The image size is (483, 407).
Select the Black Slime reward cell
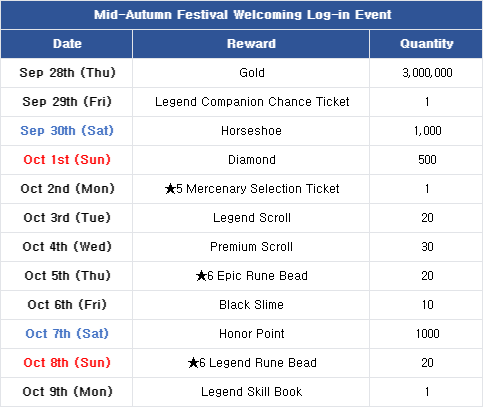[x=251, y=305]
